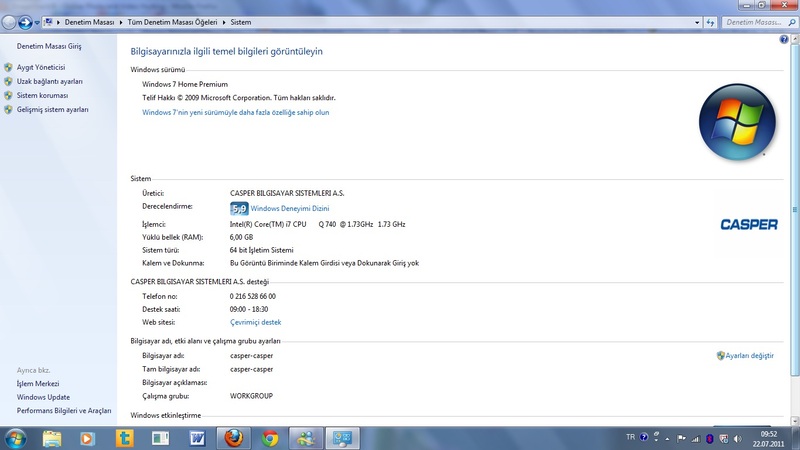This screenshot has width=800, height=450.
Task: Open the recent pages dropdown arrow
Action: [x=37, y=22]
